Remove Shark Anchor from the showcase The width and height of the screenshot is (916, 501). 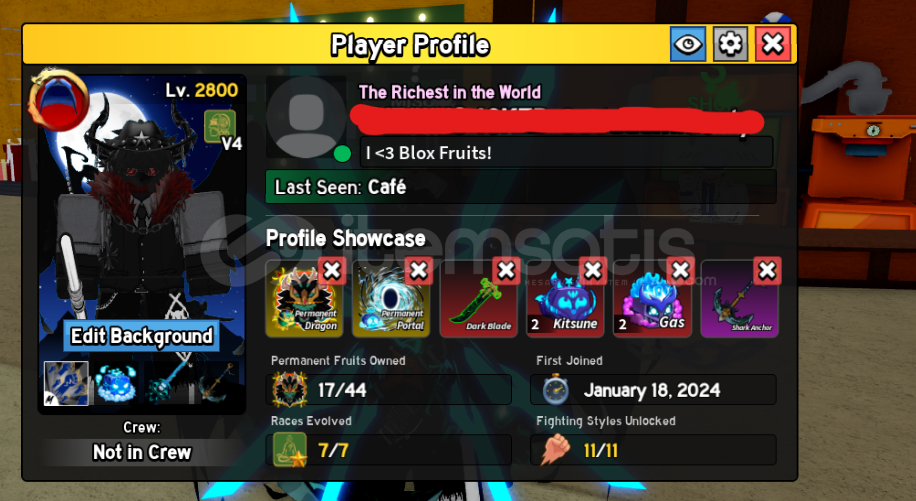[x=767, y=270]
